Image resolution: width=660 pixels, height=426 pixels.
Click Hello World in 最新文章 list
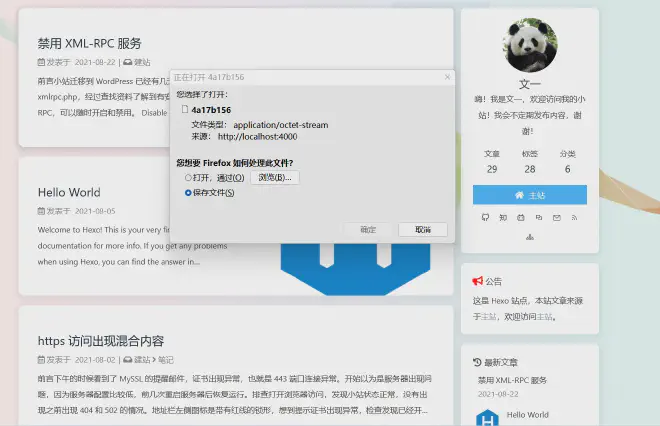click(527, 415)
